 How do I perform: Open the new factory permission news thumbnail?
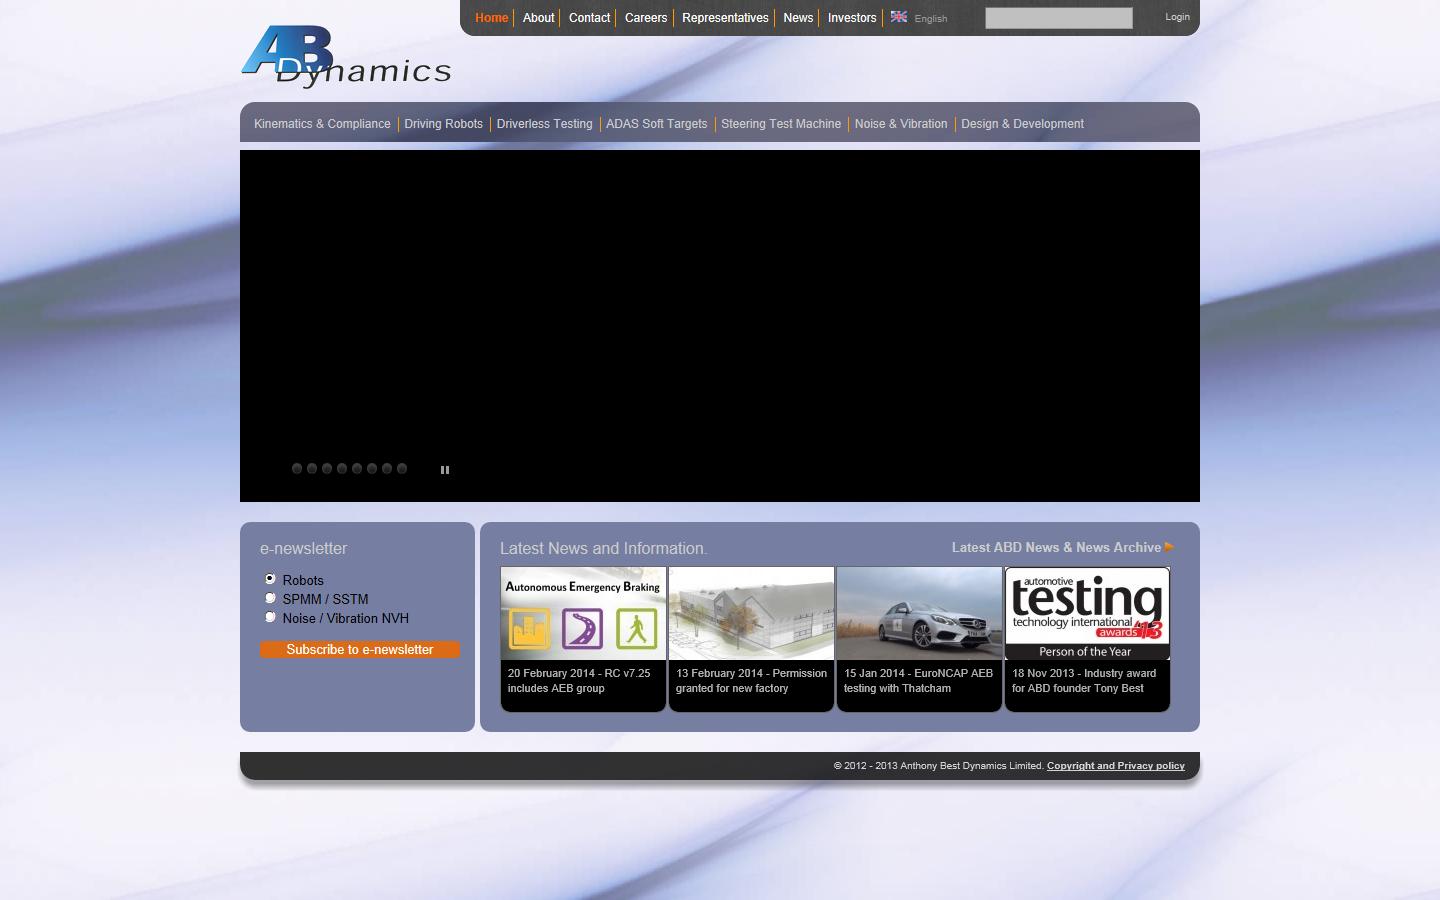(751, 613)
